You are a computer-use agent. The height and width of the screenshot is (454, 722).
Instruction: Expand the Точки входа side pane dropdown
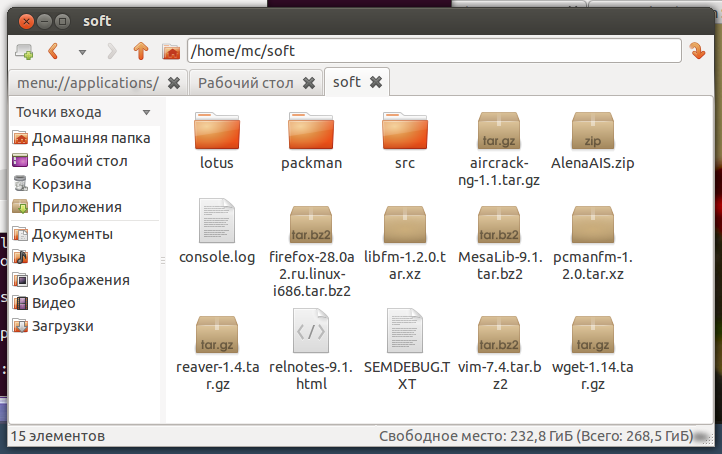pos(146,112)
